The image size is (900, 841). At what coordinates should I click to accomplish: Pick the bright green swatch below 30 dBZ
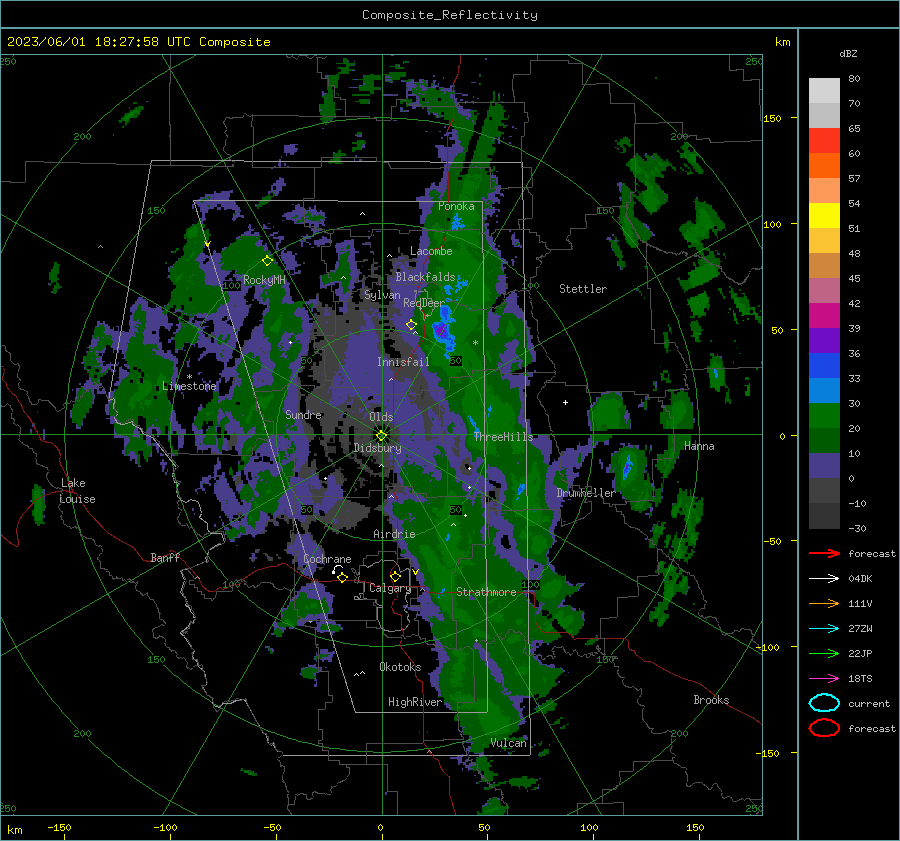824,416
